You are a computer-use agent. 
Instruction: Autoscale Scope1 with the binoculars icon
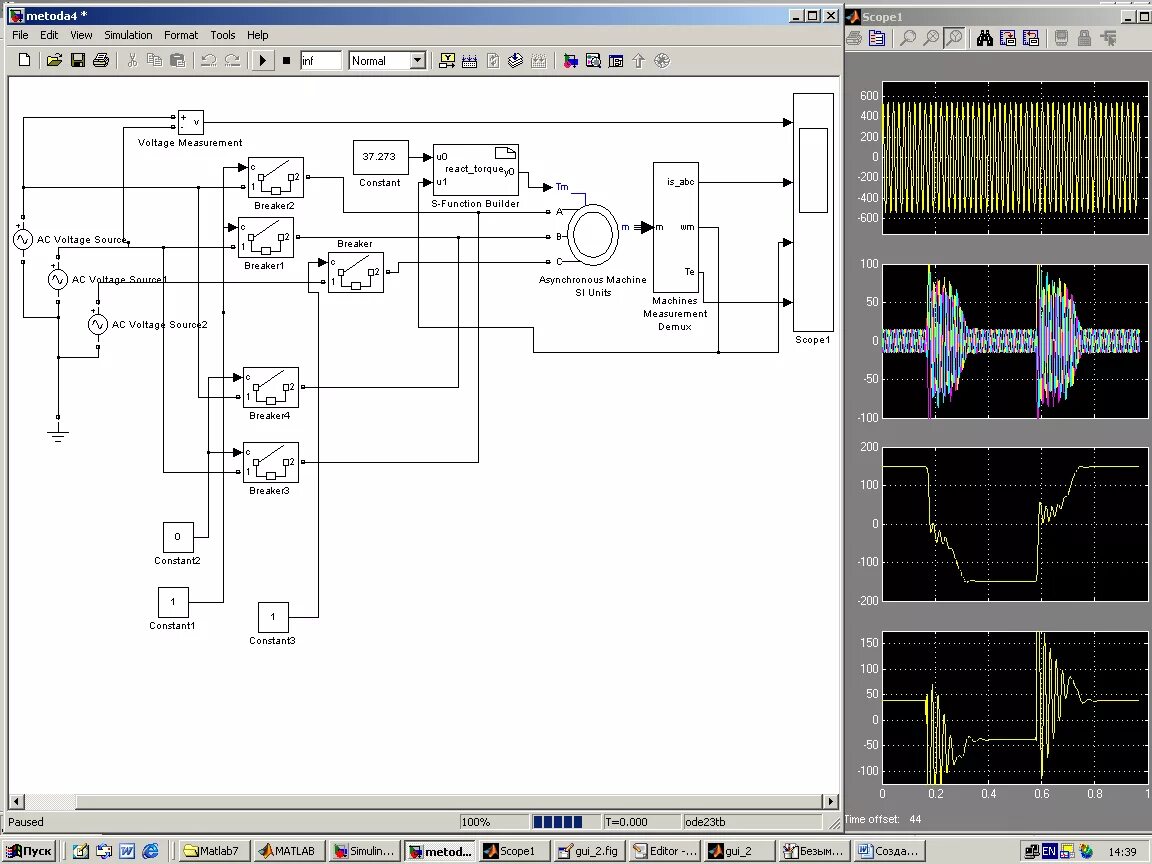(985, 38)
